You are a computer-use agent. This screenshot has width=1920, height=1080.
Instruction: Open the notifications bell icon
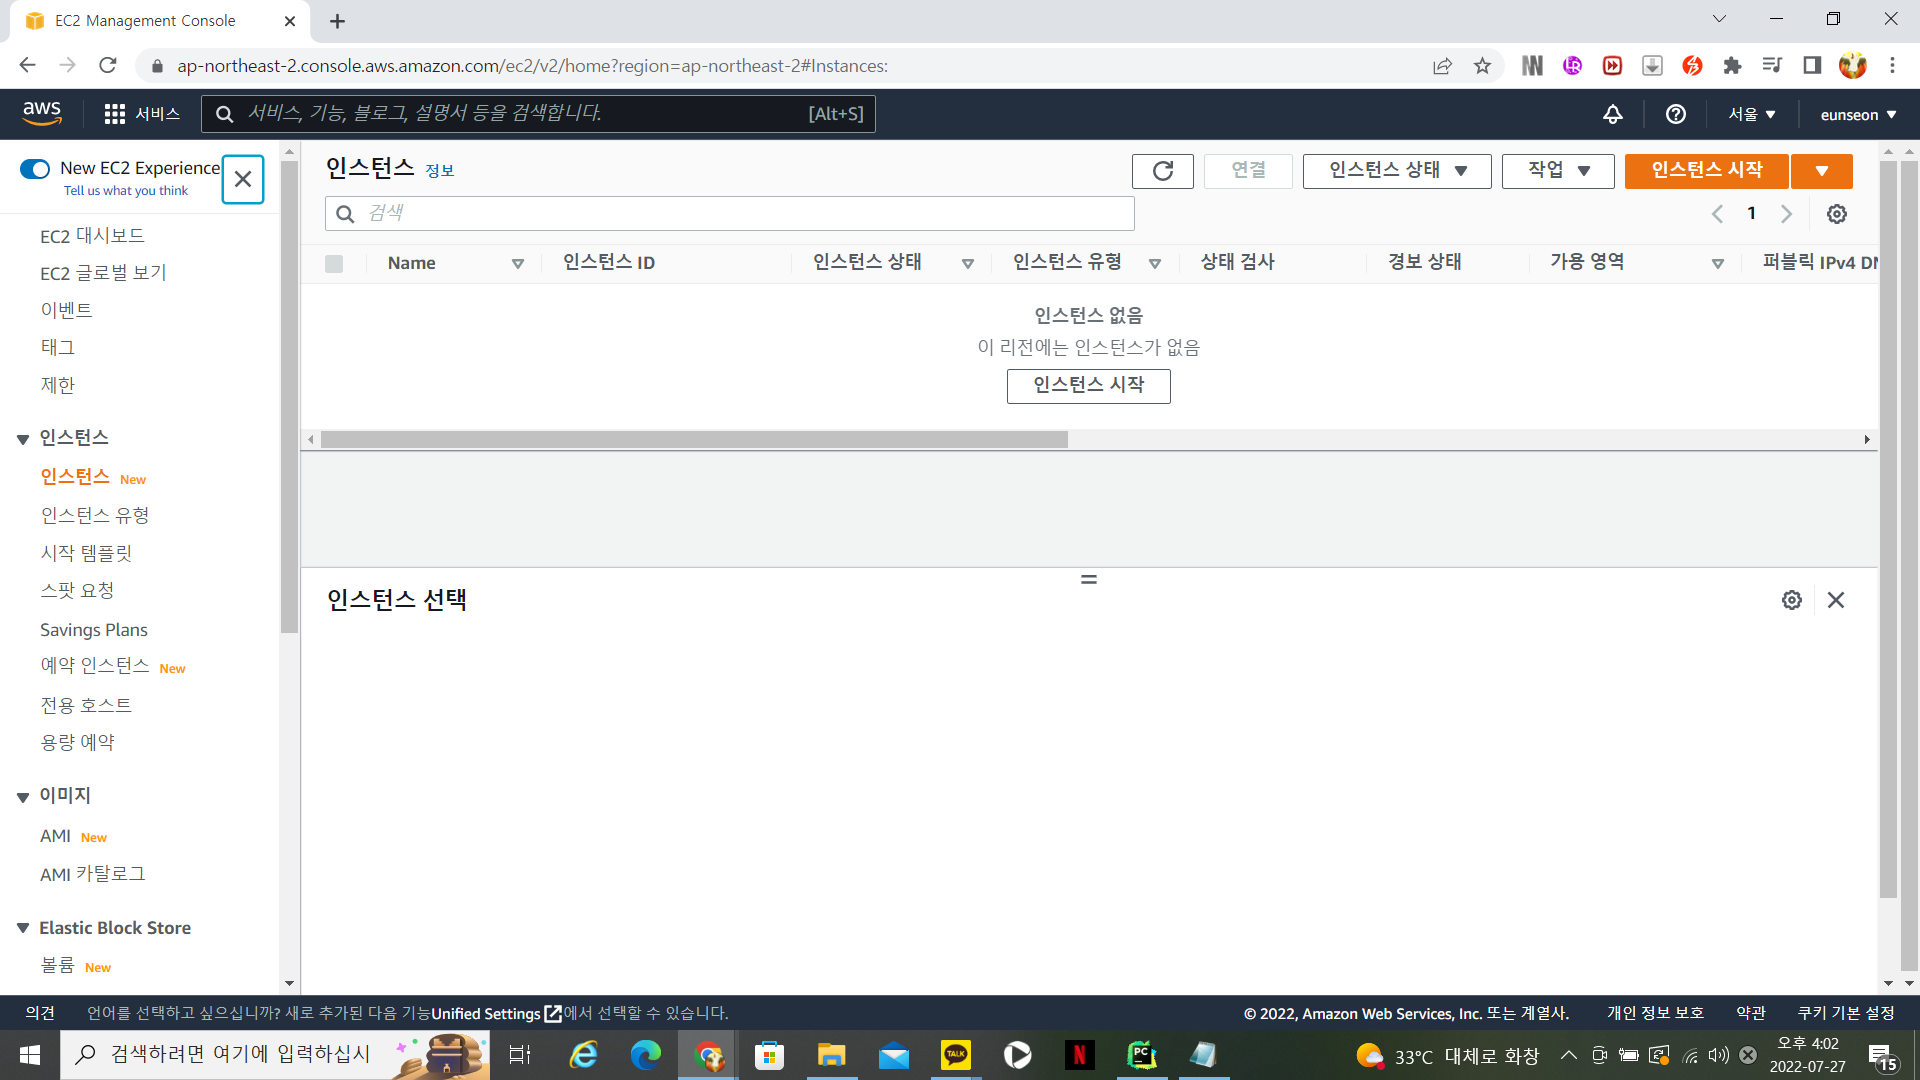[x=1613, y=114]
